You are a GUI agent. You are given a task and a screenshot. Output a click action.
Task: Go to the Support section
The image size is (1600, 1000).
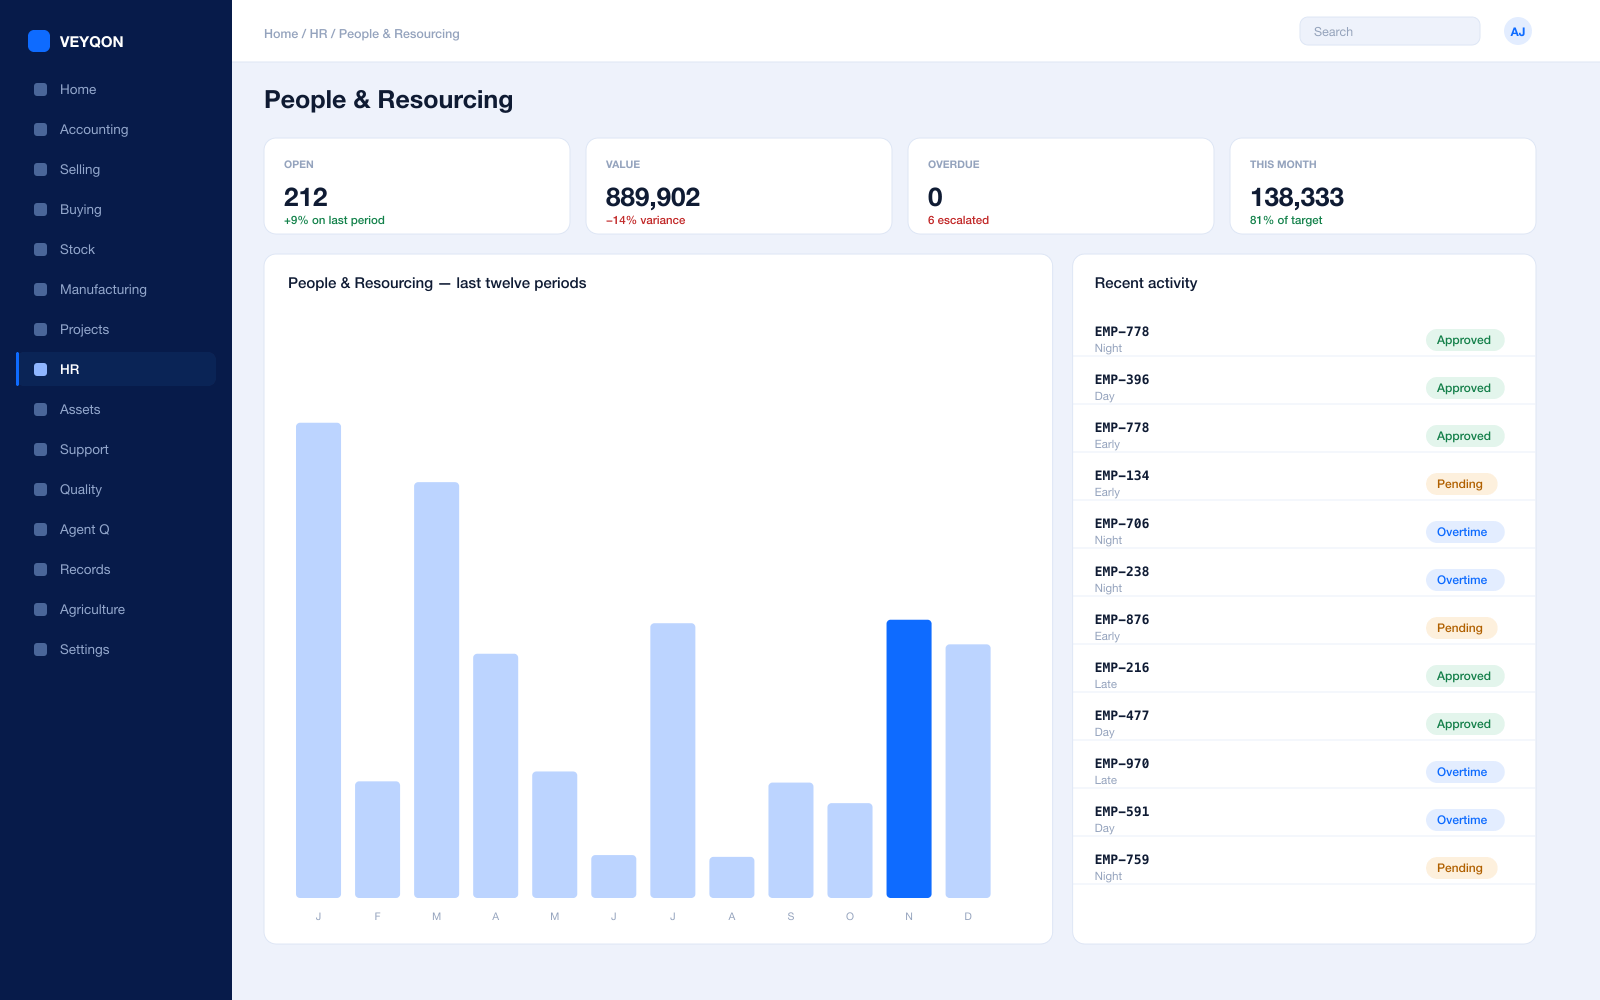(x=116, y=449)
